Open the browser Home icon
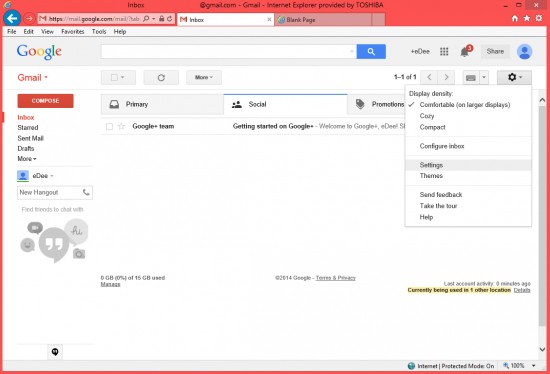 coord(515,18)
